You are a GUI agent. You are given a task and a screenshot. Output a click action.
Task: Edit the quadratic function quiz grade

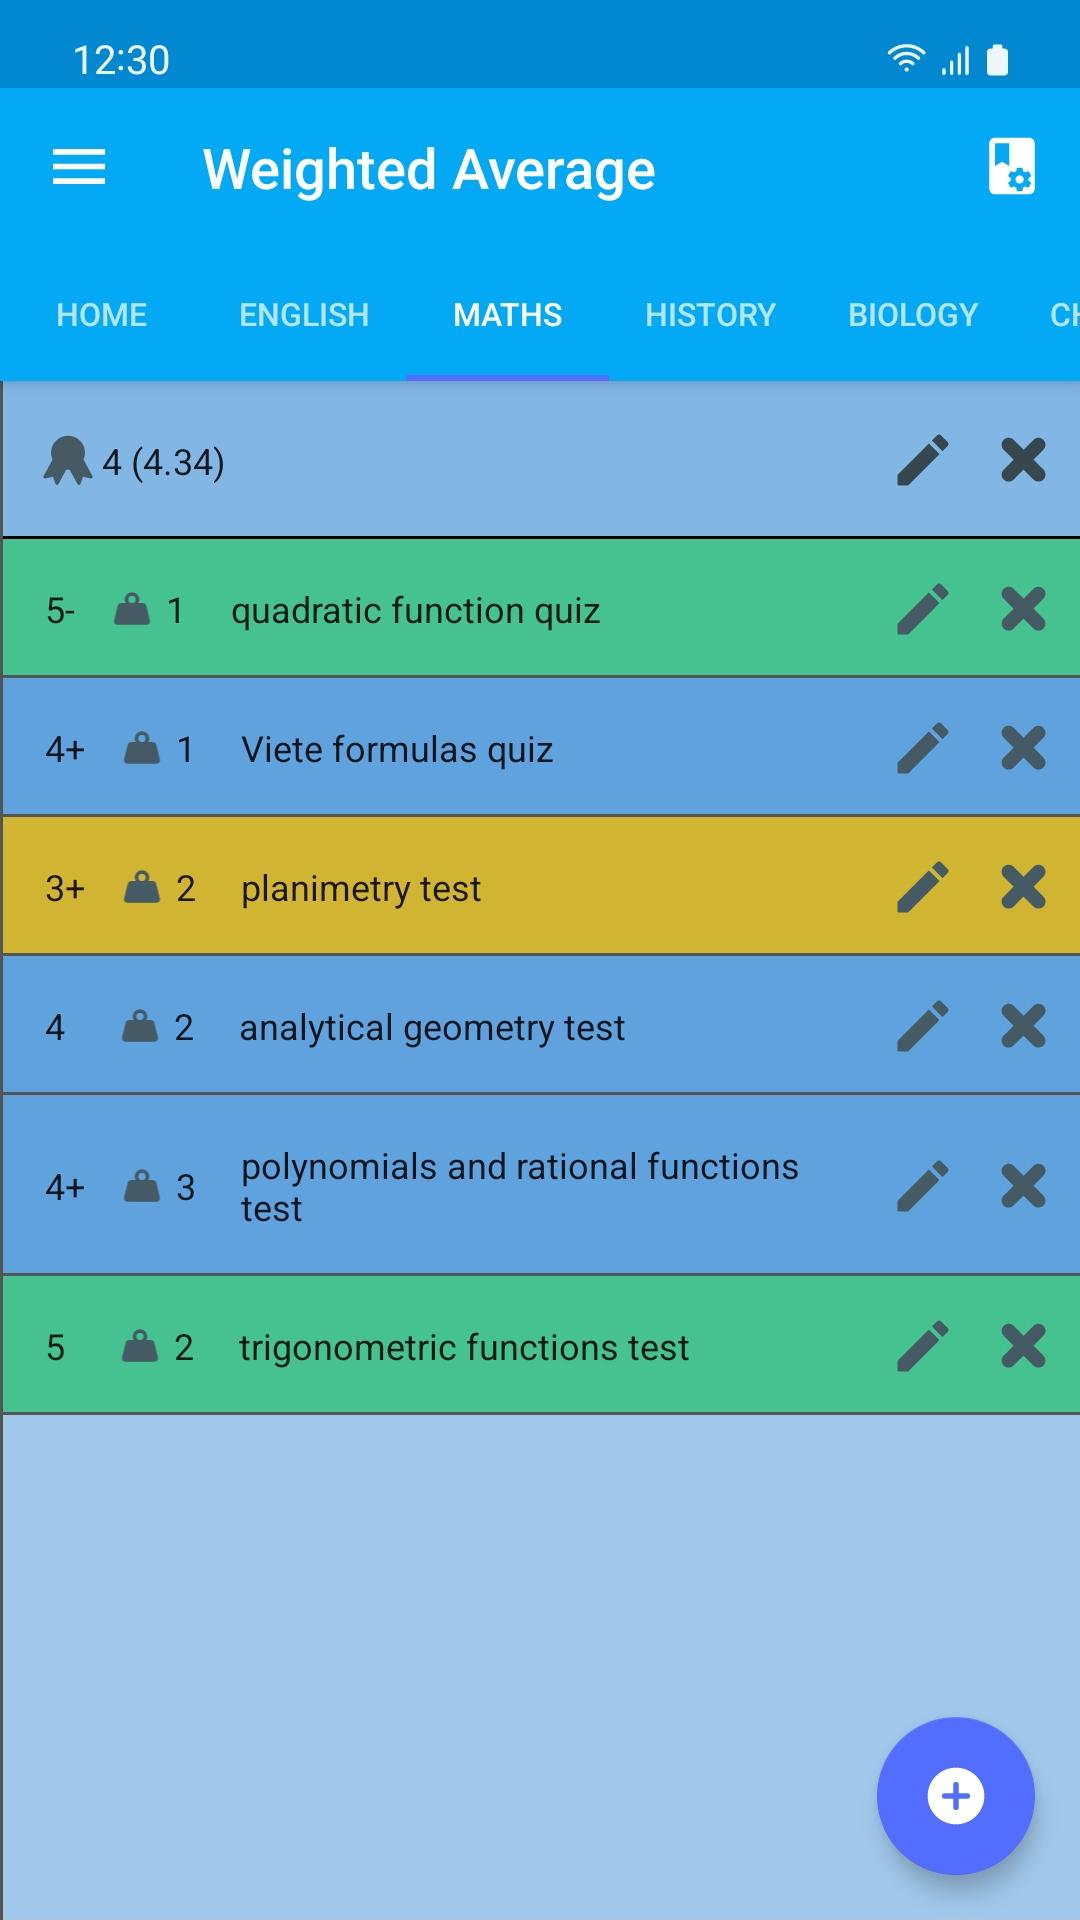[x=922, y=609]
